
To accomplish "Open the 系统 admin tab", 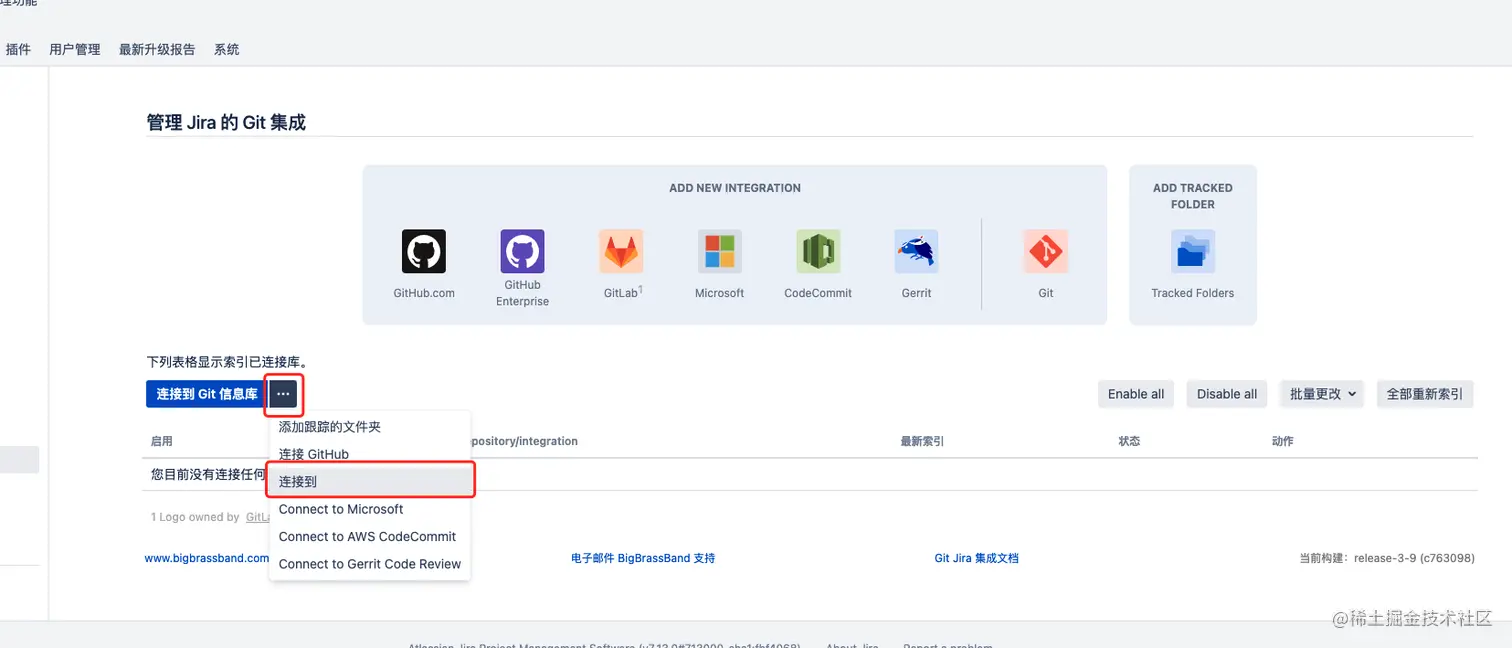I will 227,49.
